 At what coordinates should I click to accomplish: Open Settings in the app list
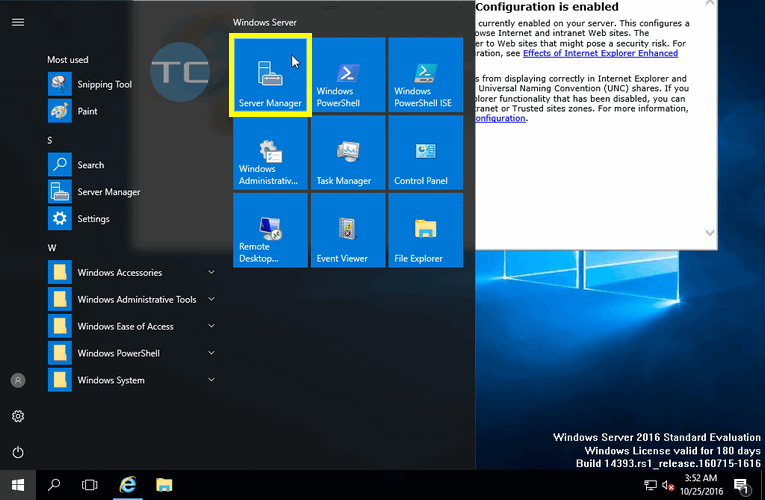[133, 219]
